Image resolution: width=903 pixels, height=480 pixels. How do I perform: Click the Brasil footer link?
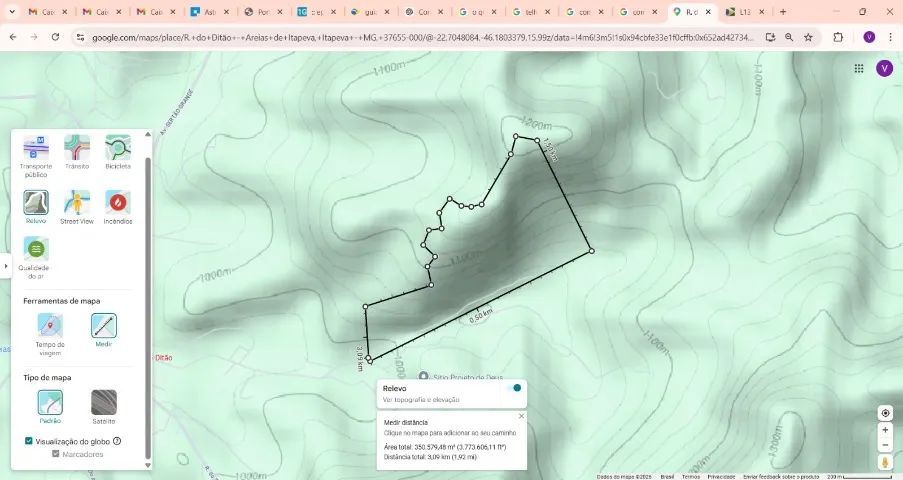[x=667, y=477]
